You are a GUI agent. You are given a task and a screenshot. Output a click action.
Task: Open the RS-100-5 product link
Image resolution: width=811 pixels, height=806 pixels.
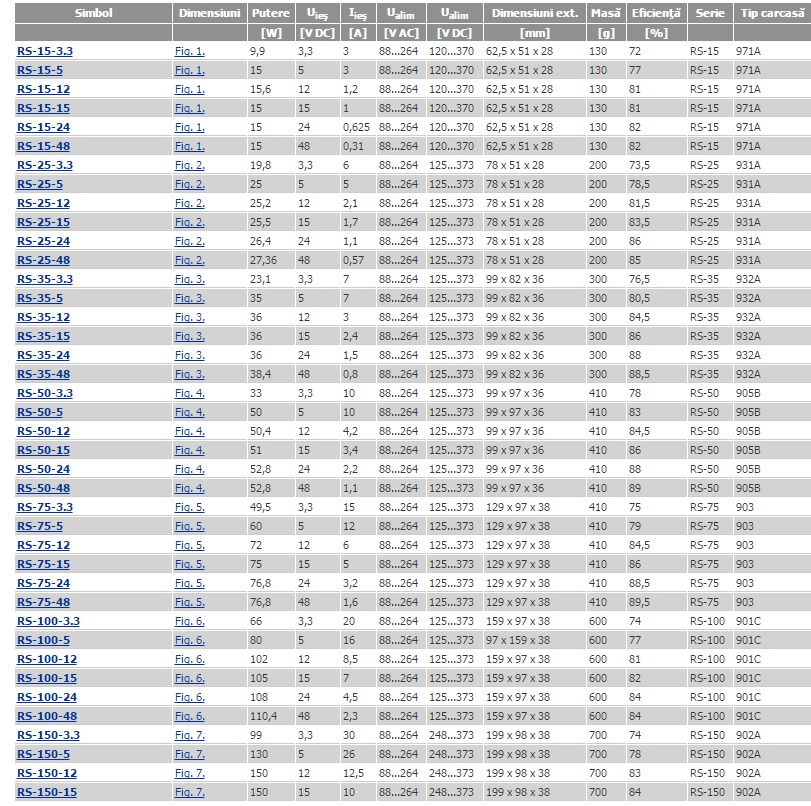point(43,640)
